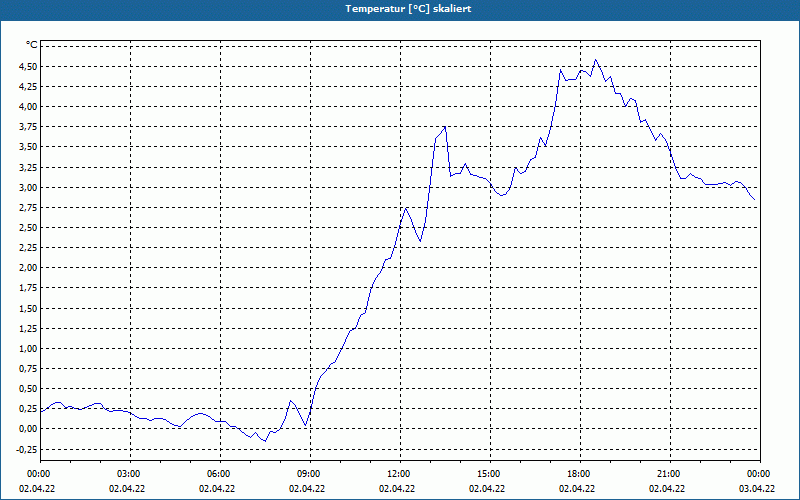The height and width of the screenshot is (500, 800).
Task: Pick the 0,50 y-axis value
Action: coord(28,389)
